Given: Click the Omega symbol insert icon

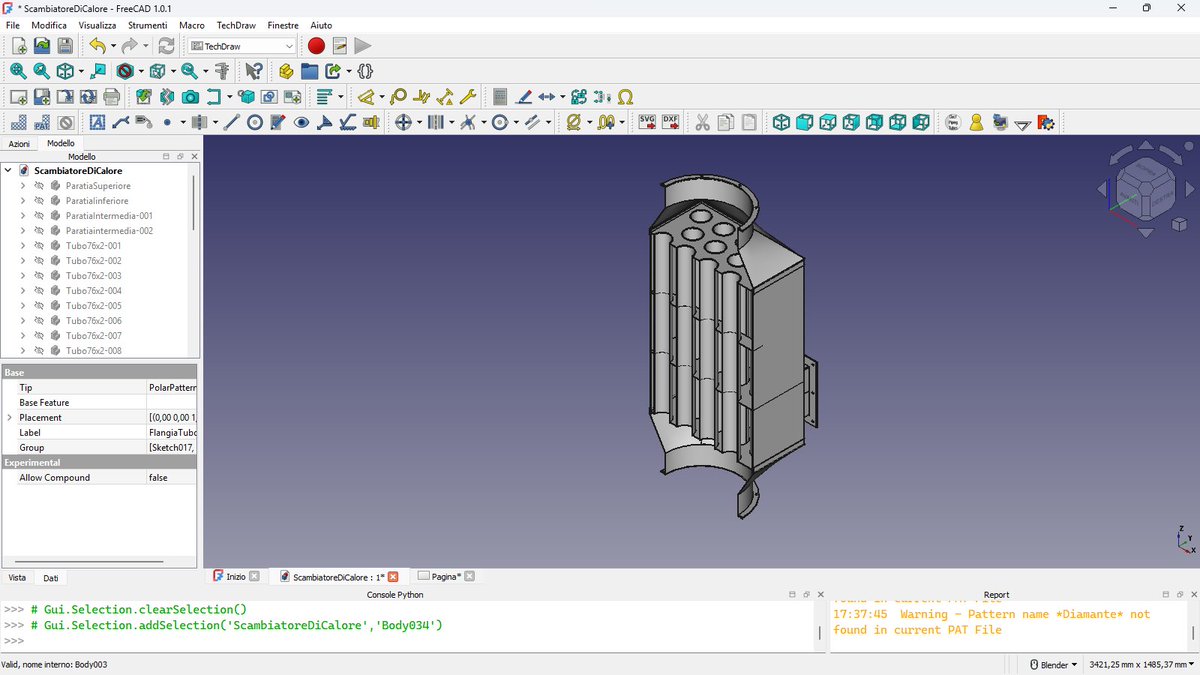Looking at the screenshot, I should point(625,97).
